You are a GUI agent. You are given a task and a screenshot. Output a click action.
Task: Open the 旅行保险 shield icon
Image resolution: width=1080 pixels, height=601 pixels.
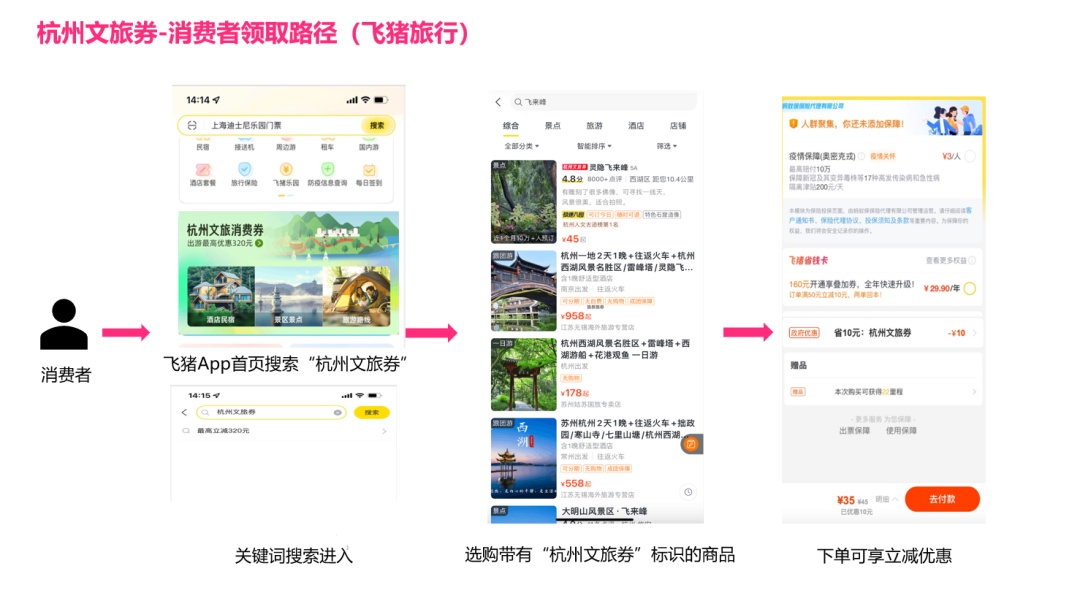click(x=244, y=169)
